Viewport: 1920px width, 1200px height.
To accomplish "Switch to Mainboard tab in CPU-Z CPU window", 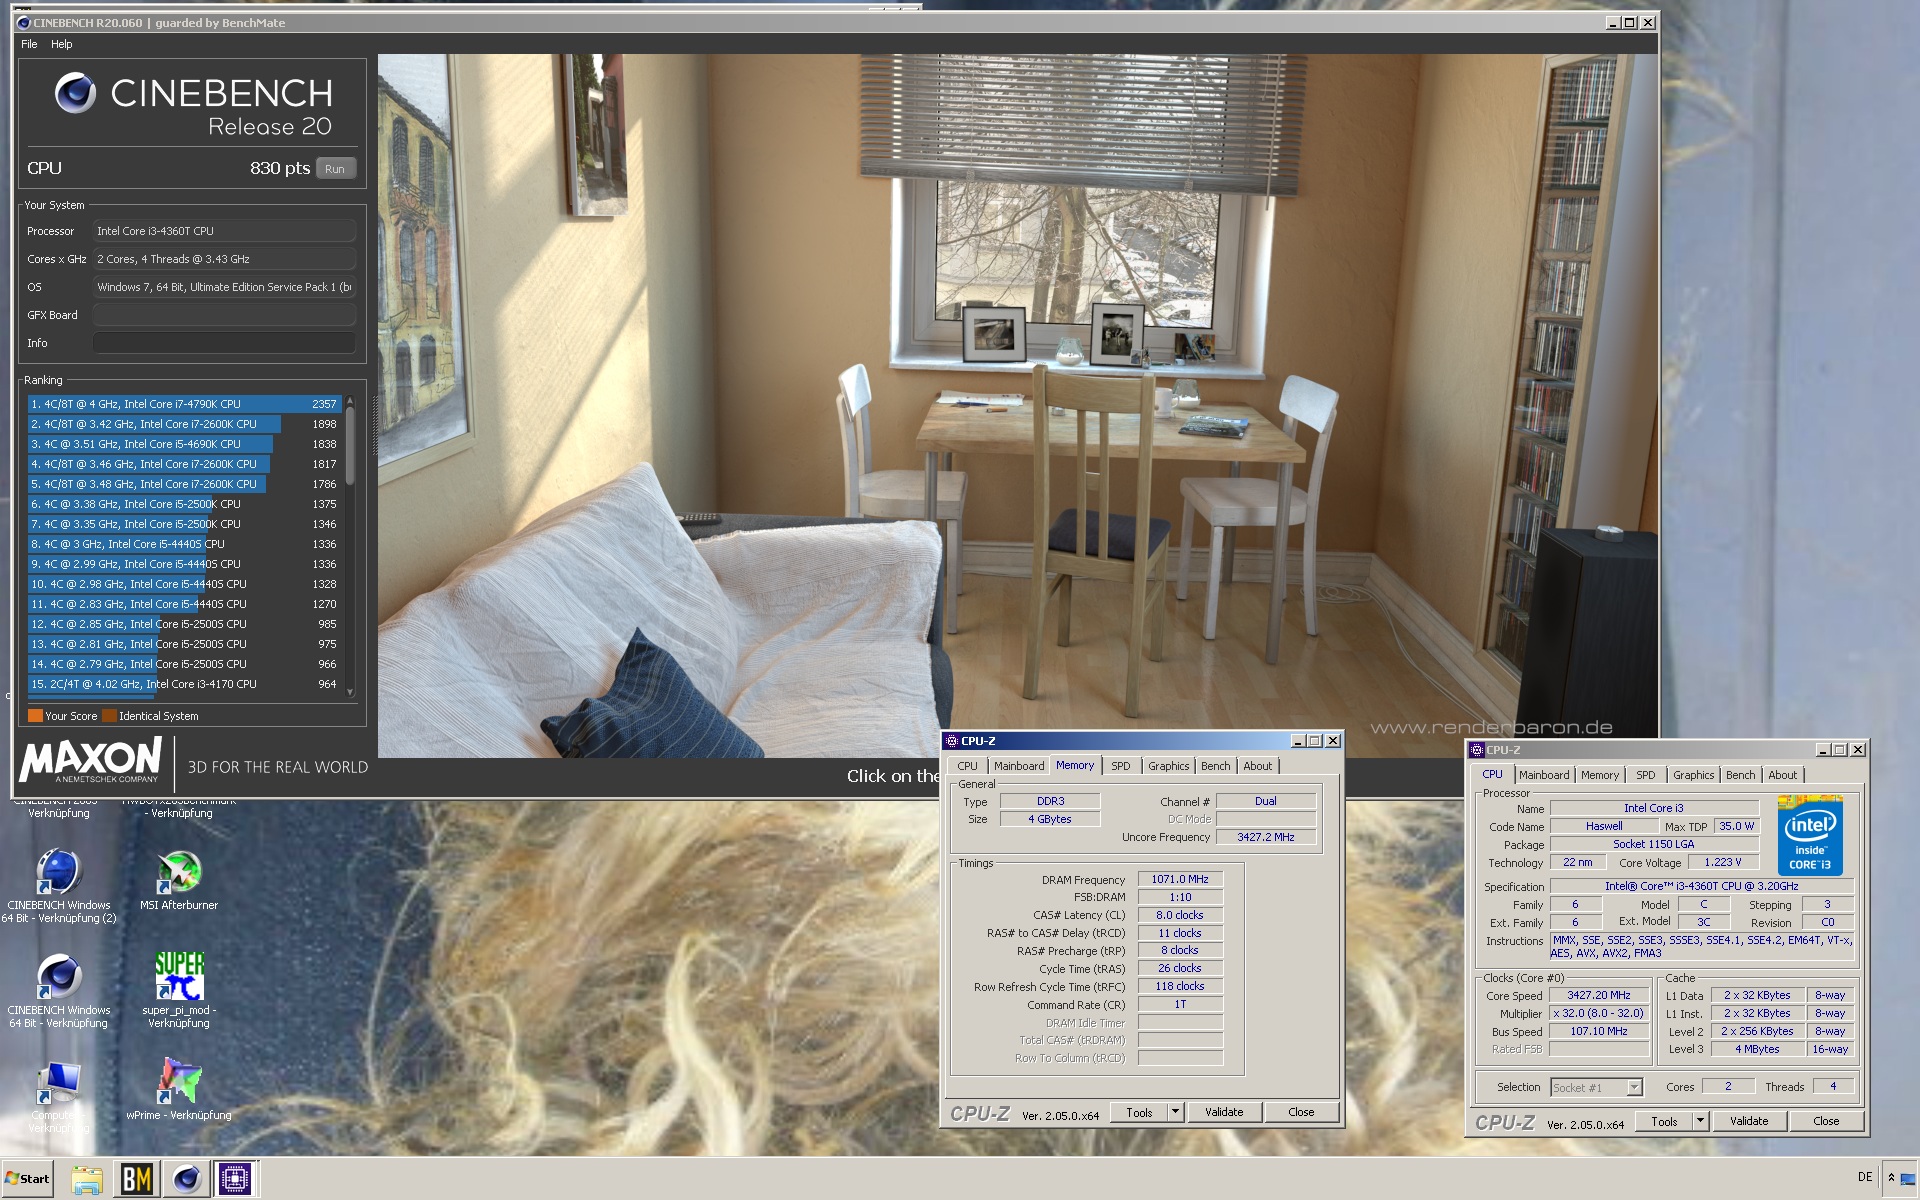I will pyautogui.click(x=1544, y=775).
